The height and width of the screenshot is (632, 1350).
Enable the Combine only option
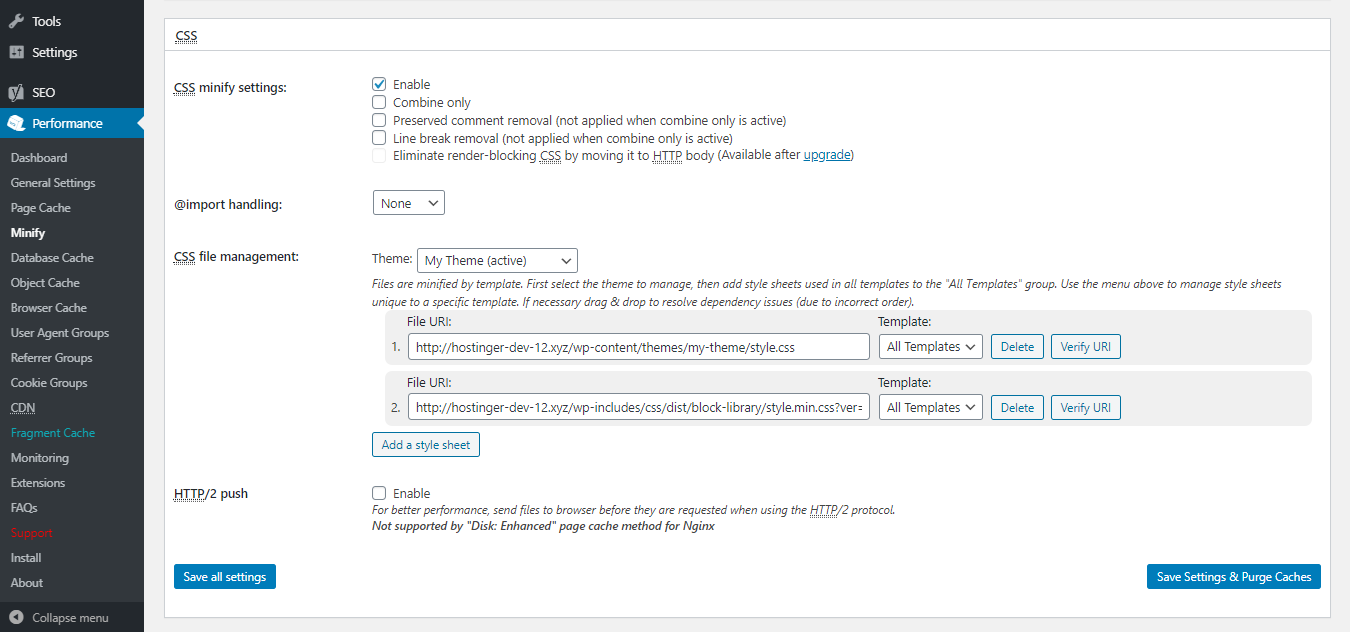tap(379, 102)
